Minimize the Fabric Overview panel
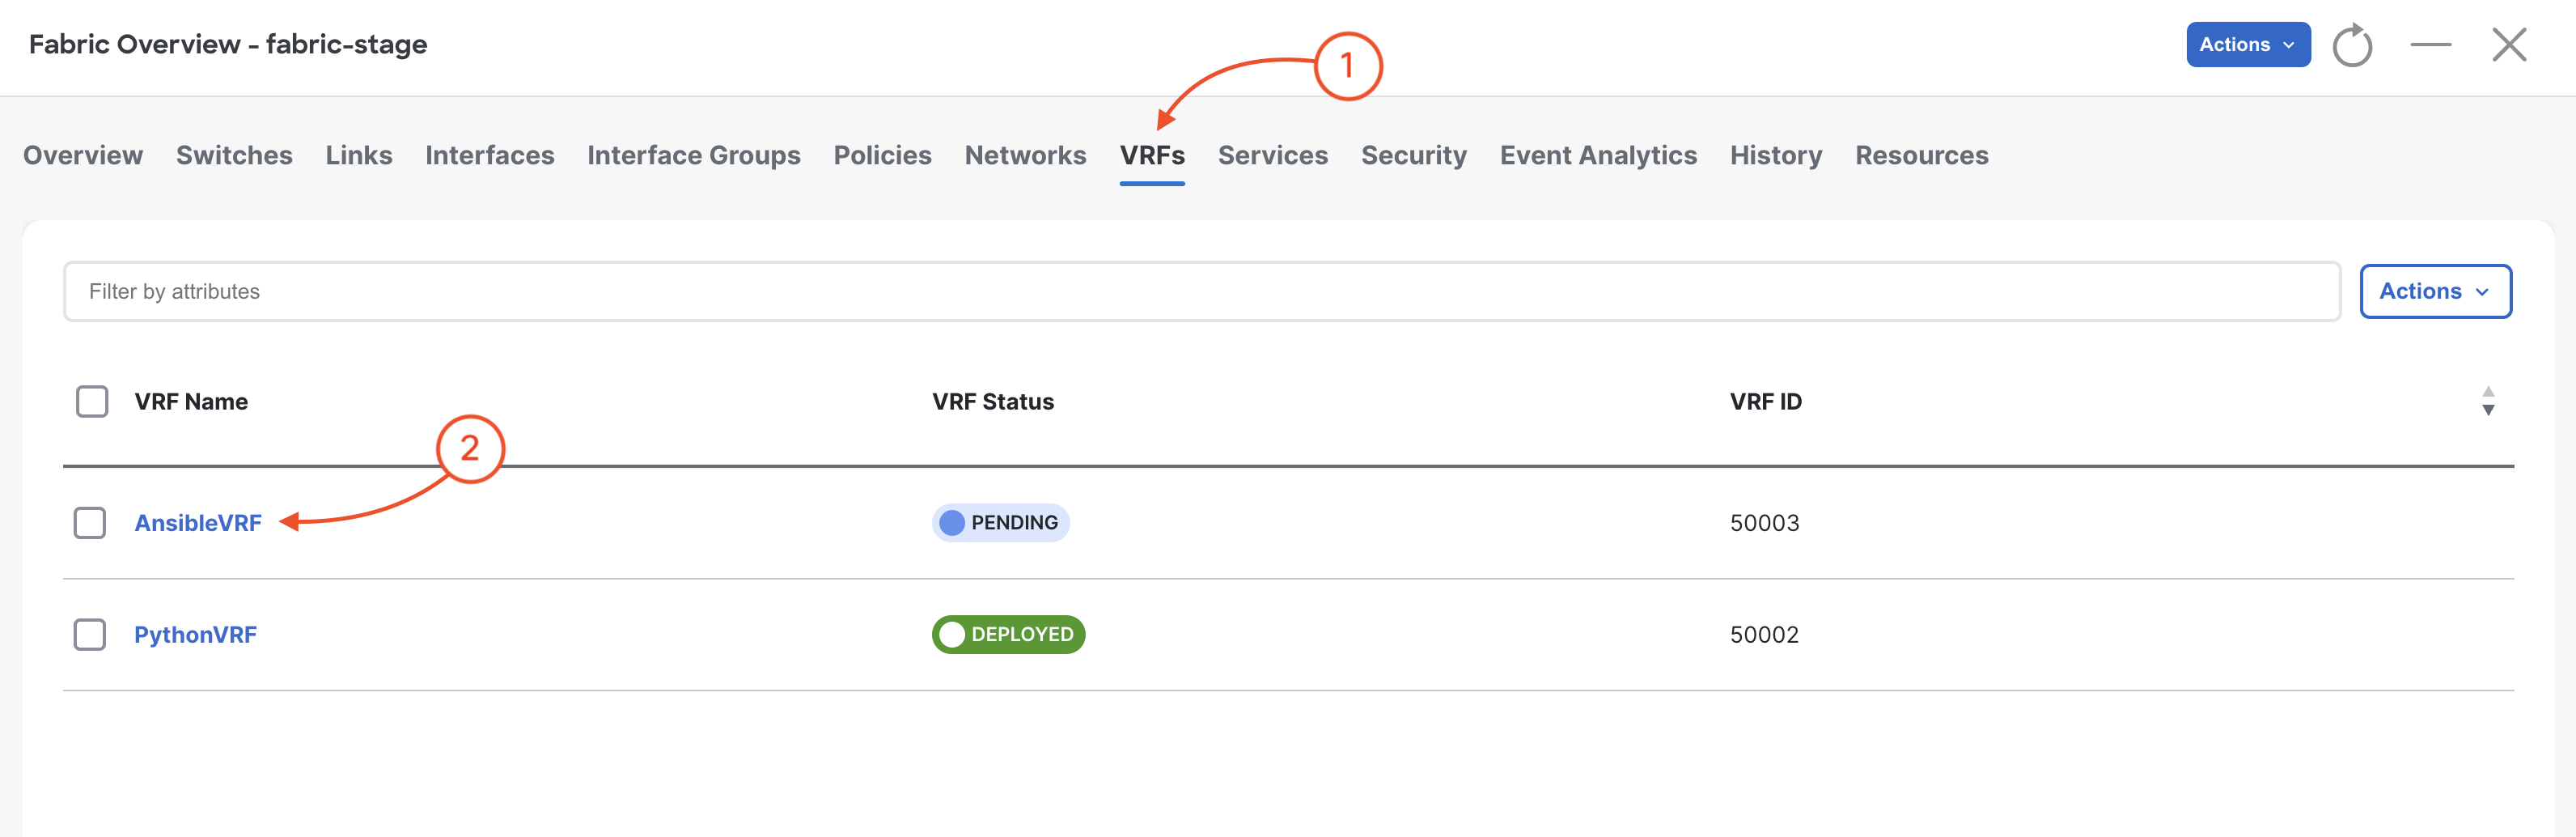2576x837 pixels. pos(2430,45)
